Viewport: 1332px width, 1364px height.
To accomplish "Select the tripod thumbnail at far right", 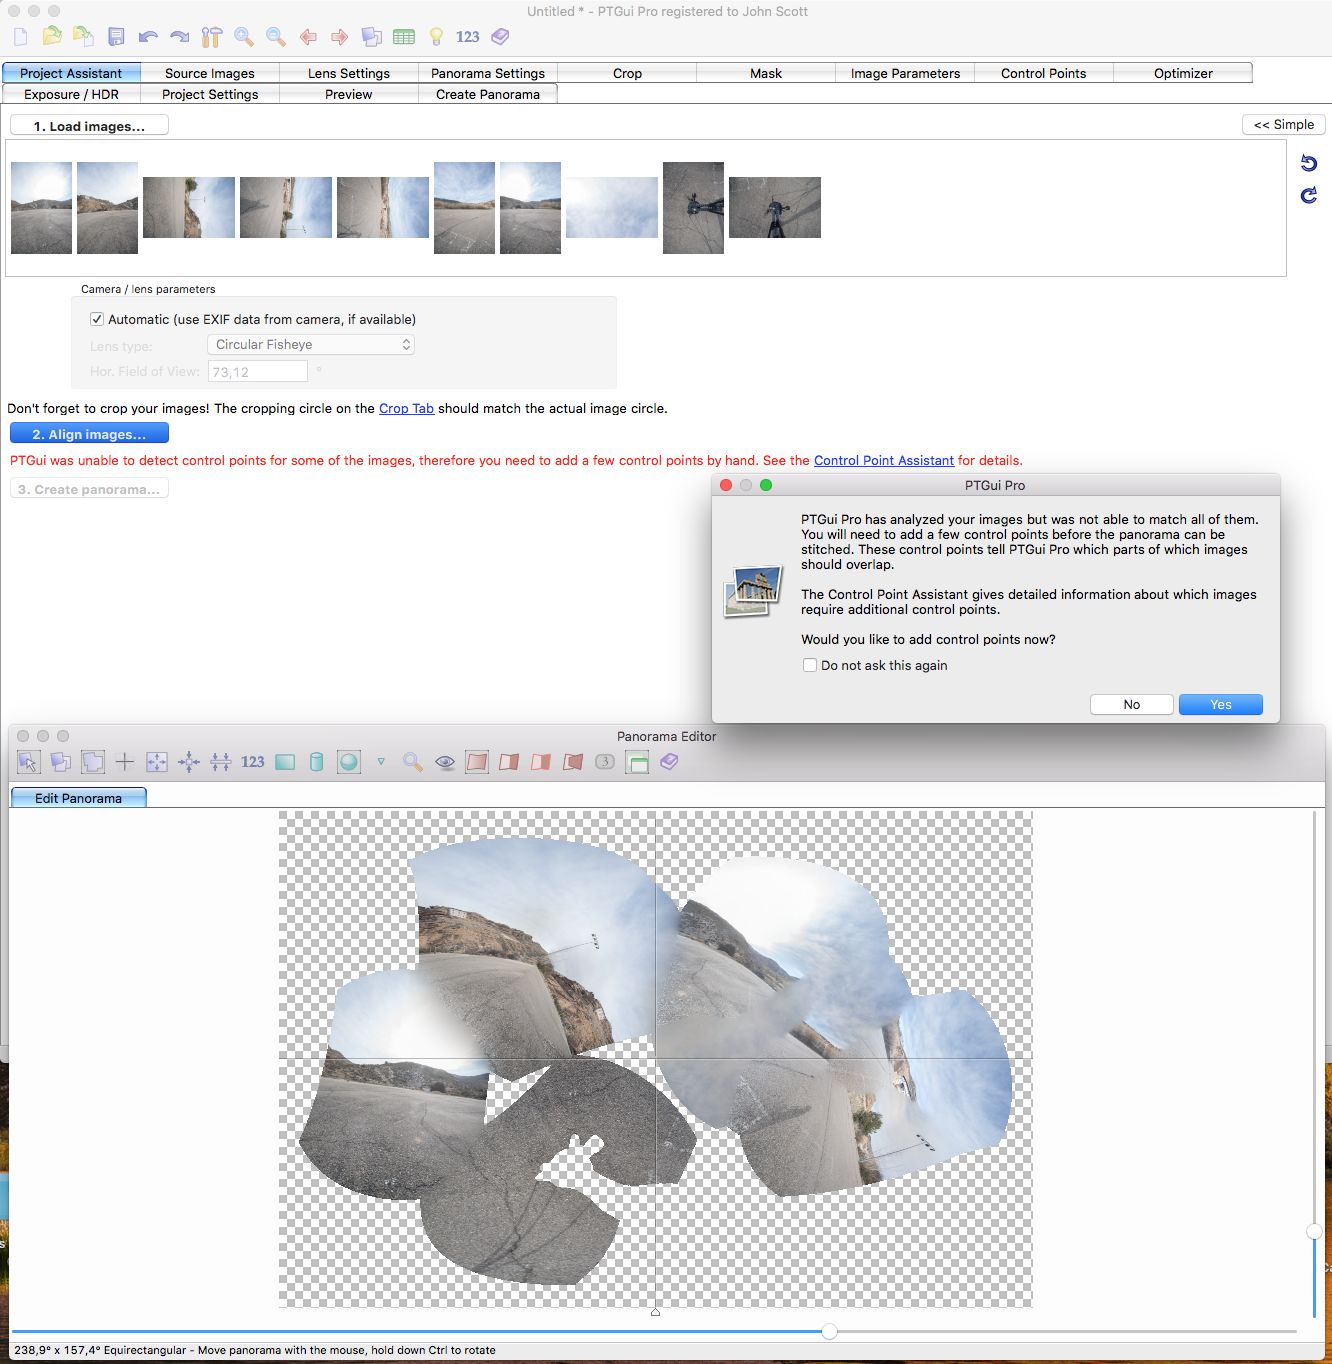I will [774, 208].
